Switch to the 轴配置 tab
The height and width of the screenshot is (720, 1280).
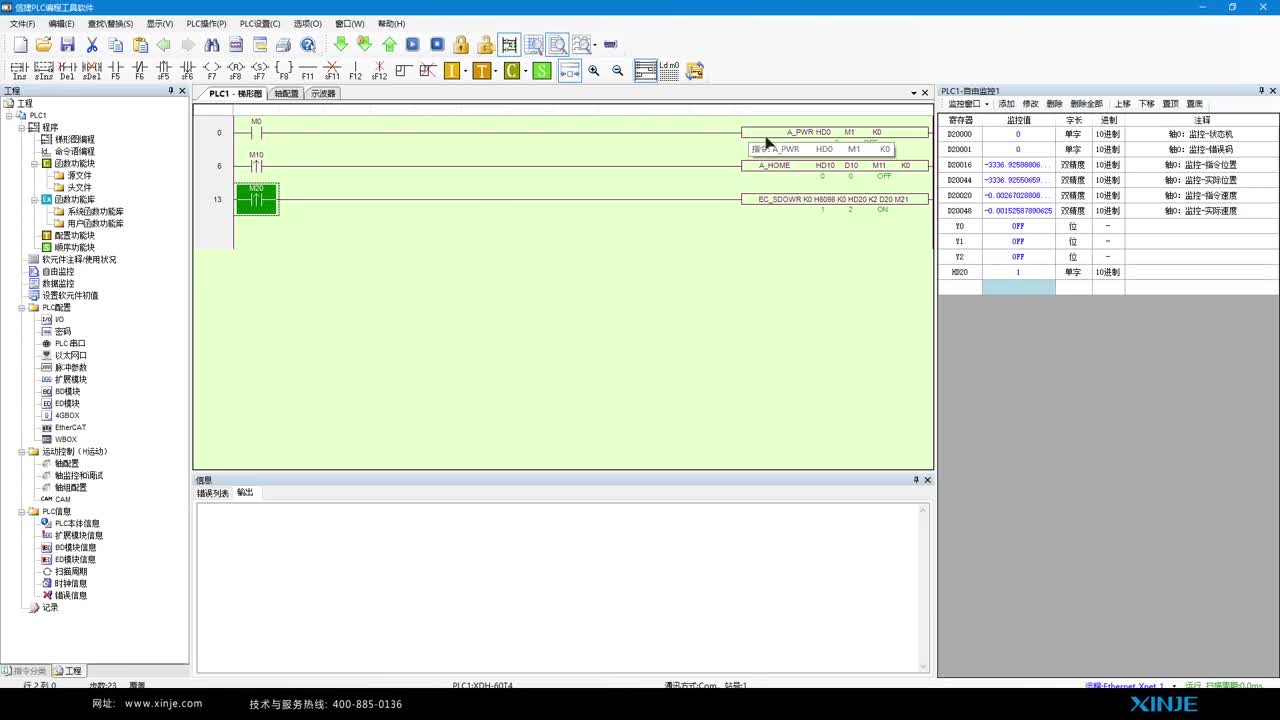click(286, 93)
